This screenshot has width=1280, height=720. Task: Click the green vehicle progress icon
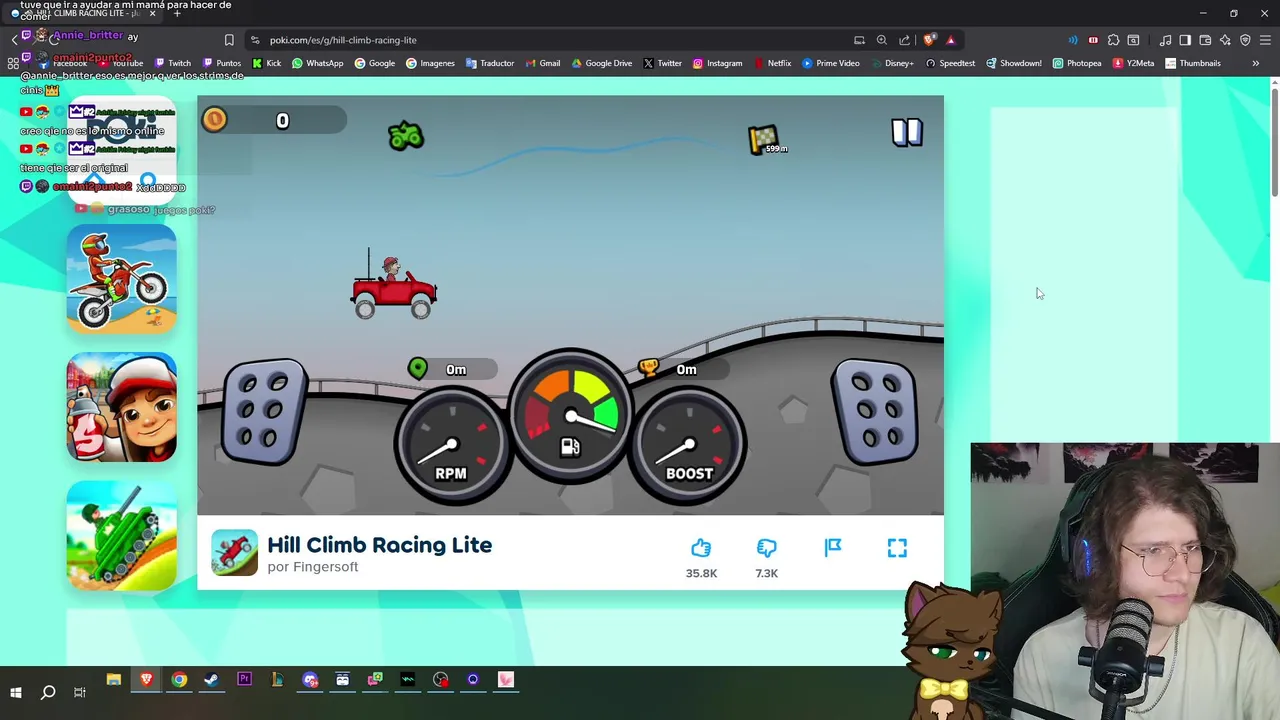pyautogui.click(x=406, y=136)
